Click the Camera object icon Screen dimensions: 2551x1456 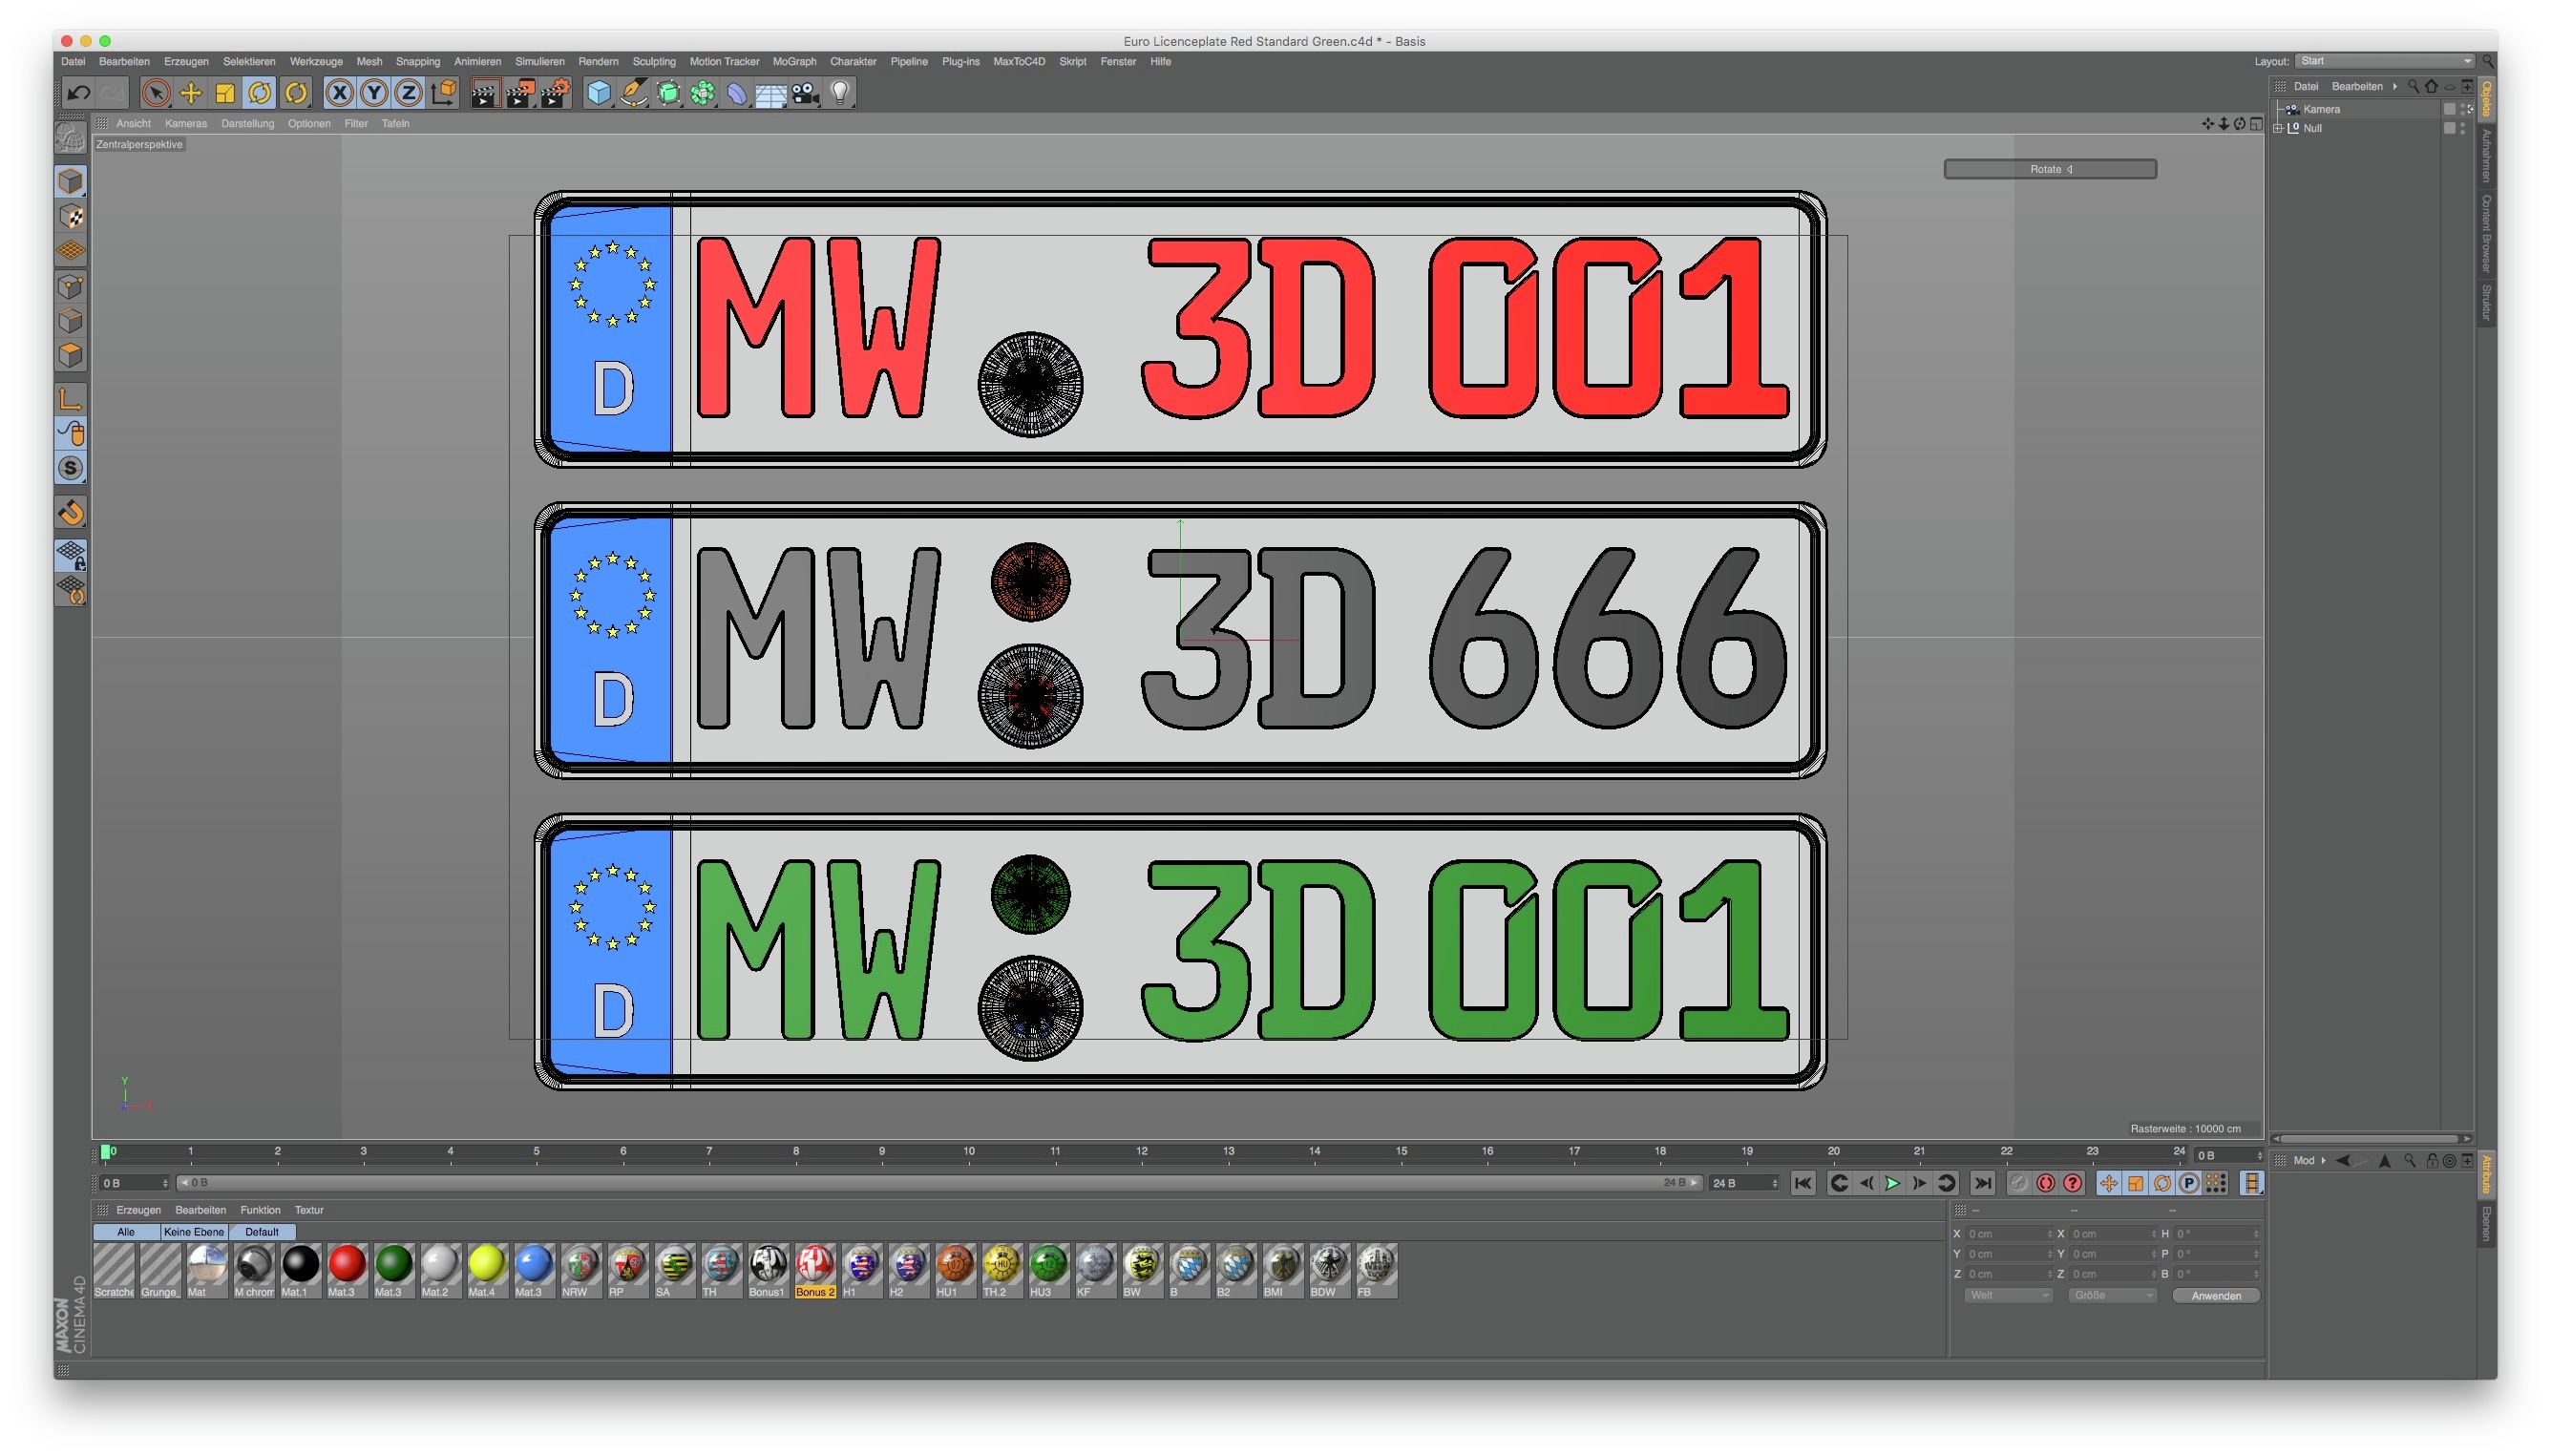pyautogui.click(x=805, y=94)
